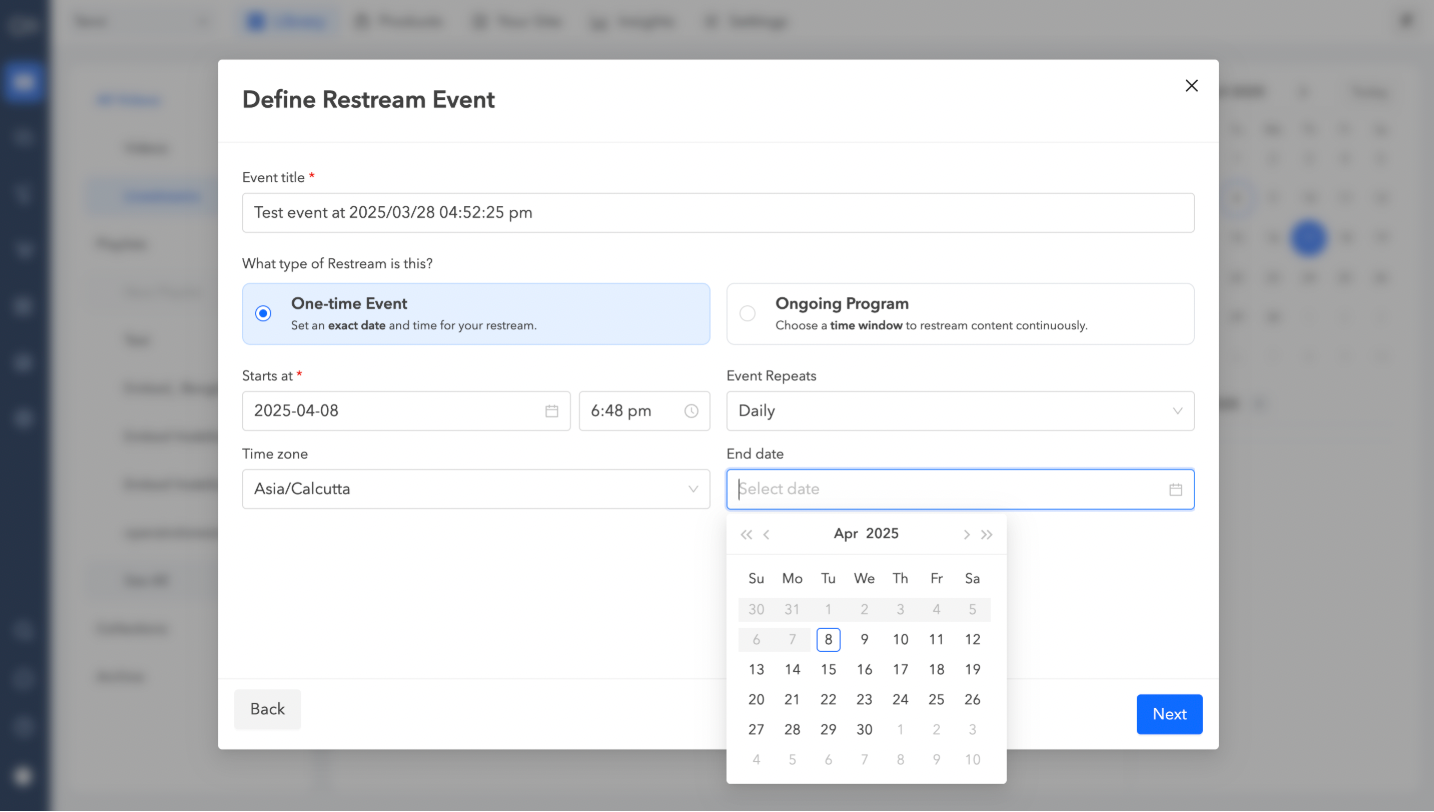Image resolution: width=1434 pixels, height=812 pixels.
Task: Open the calendar icon in Starts at field
Action: click(552, 411)
